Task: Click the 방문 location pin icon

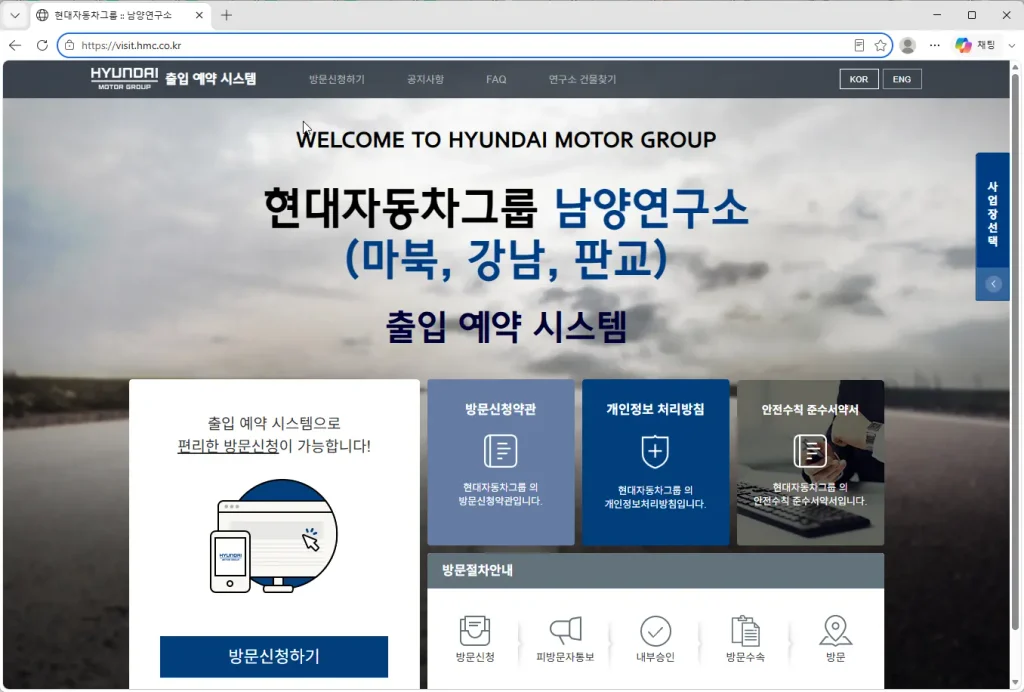Action: click(x=835, y=631)
